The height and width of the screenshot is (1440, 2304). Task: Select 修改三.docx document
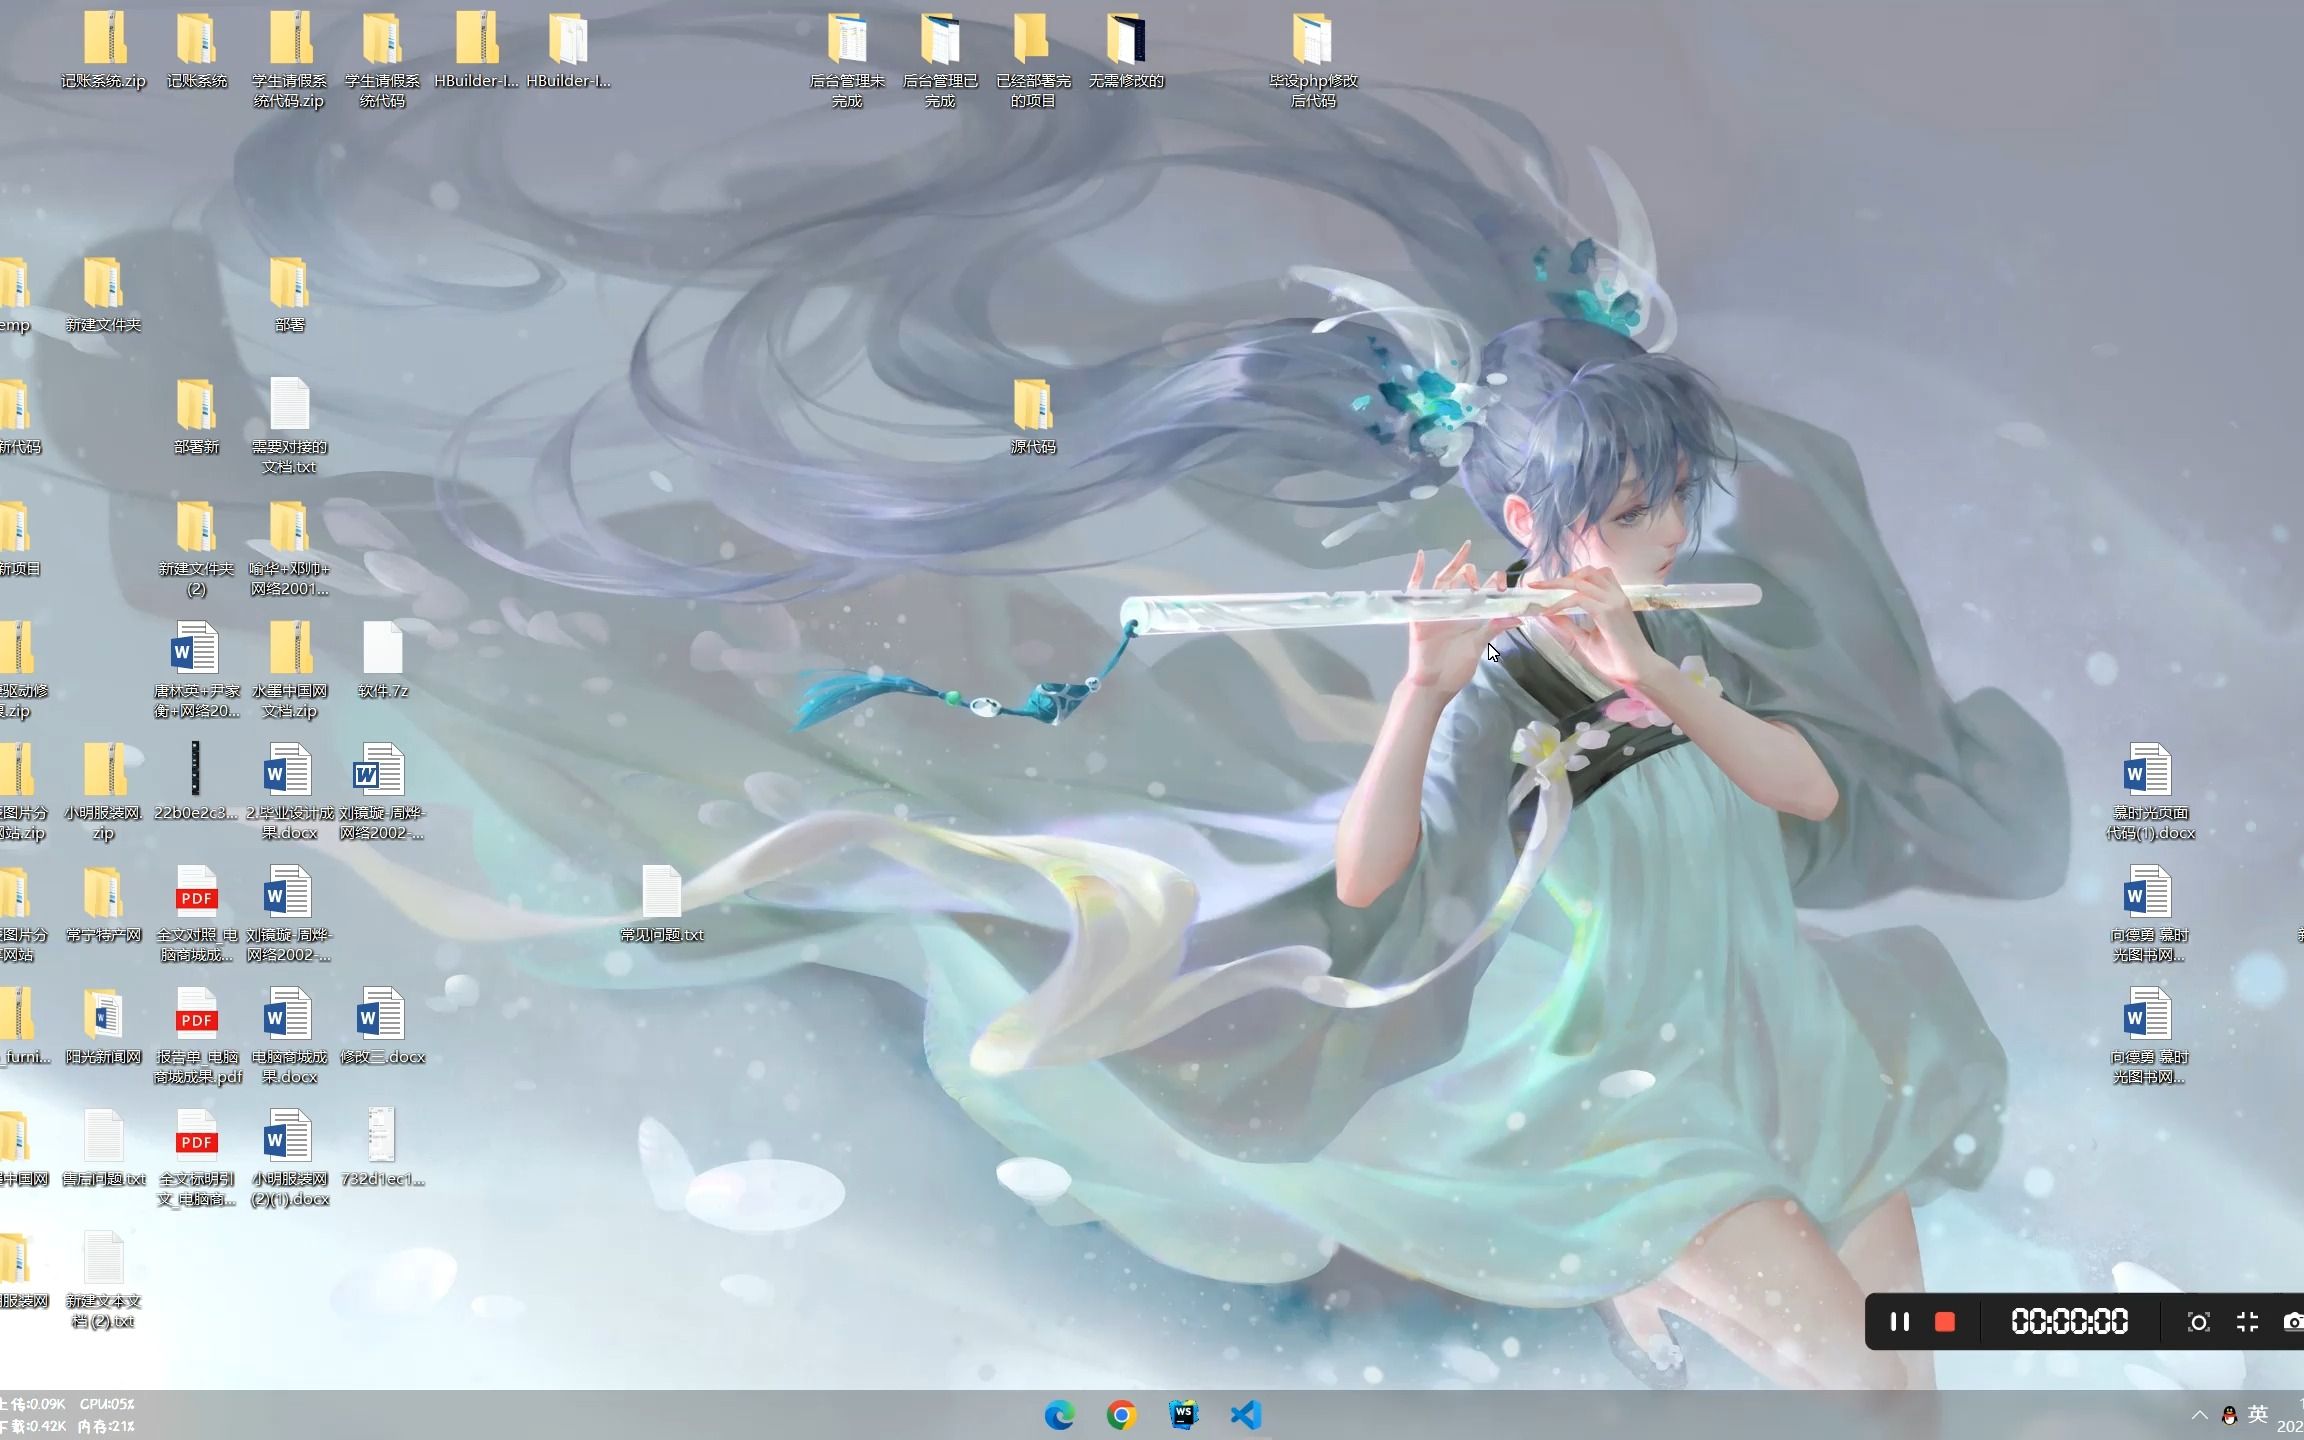[x=382, y=1026]
